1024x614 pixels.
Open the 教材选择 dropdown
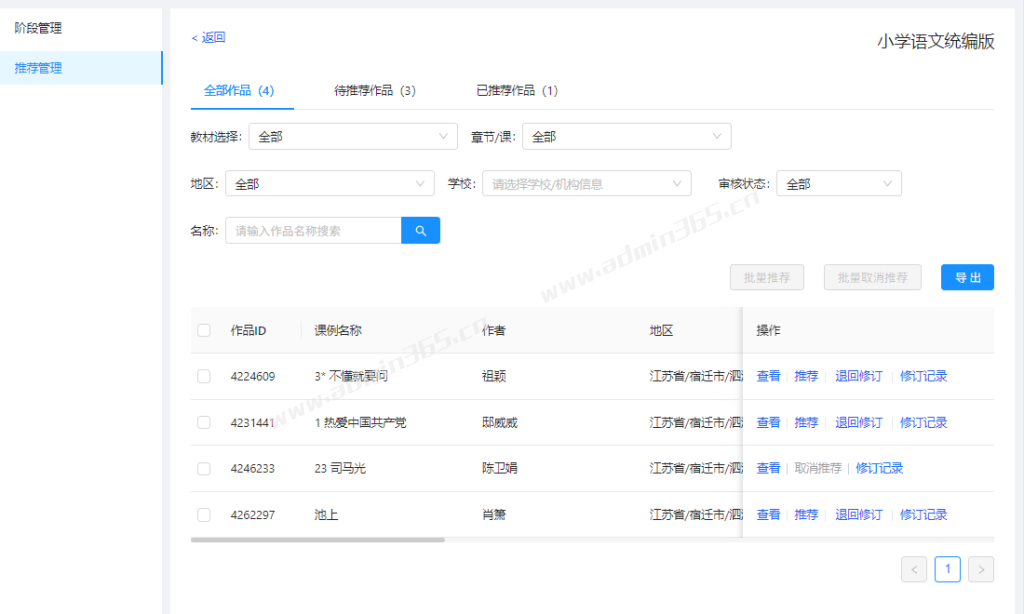point(352,137)
